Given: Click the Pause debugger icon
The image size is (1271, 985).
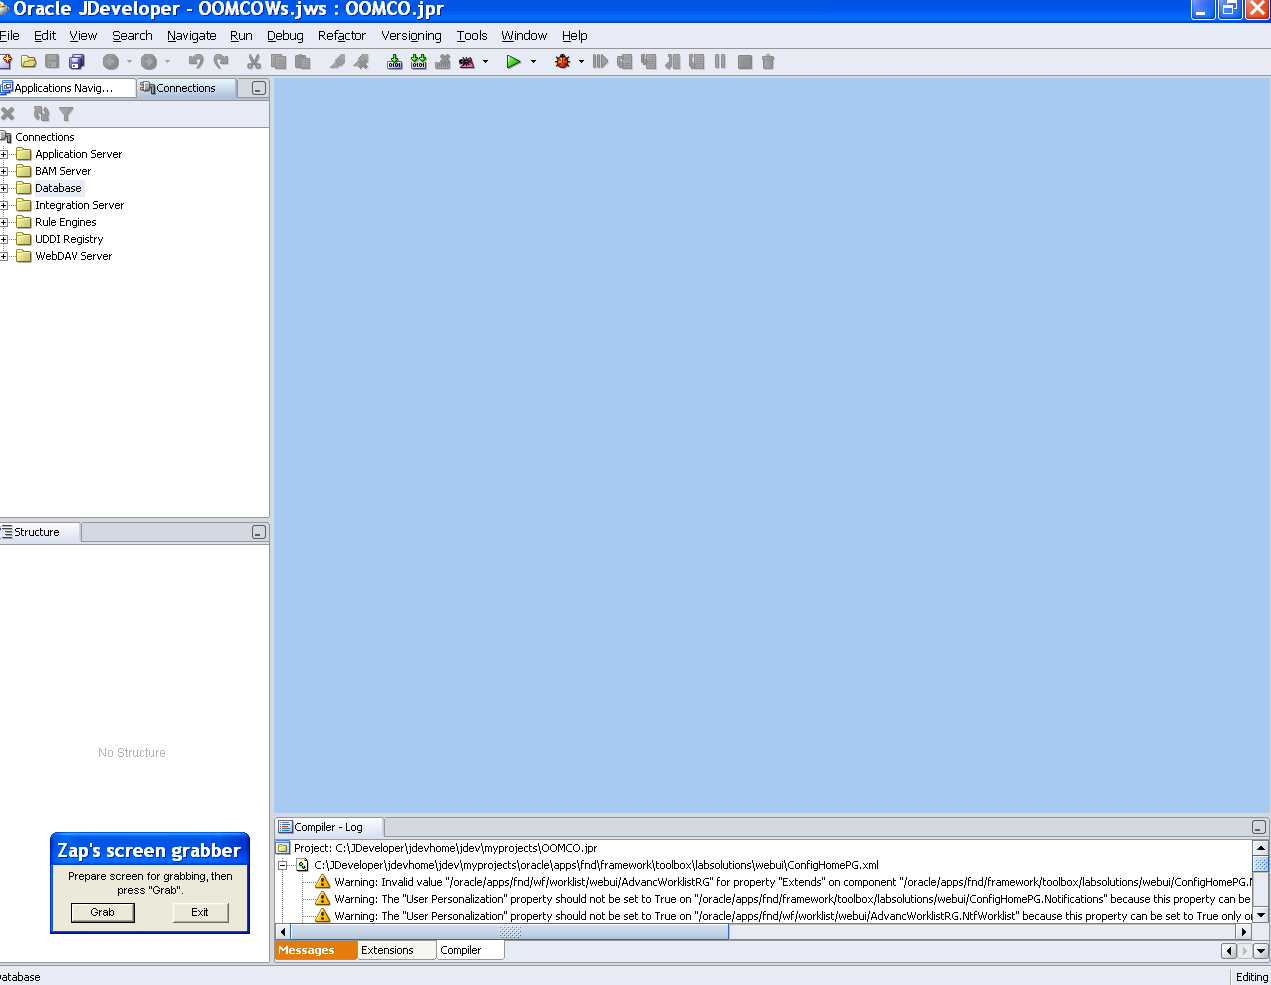Looking at the screenshot, I should coord(720,62).
